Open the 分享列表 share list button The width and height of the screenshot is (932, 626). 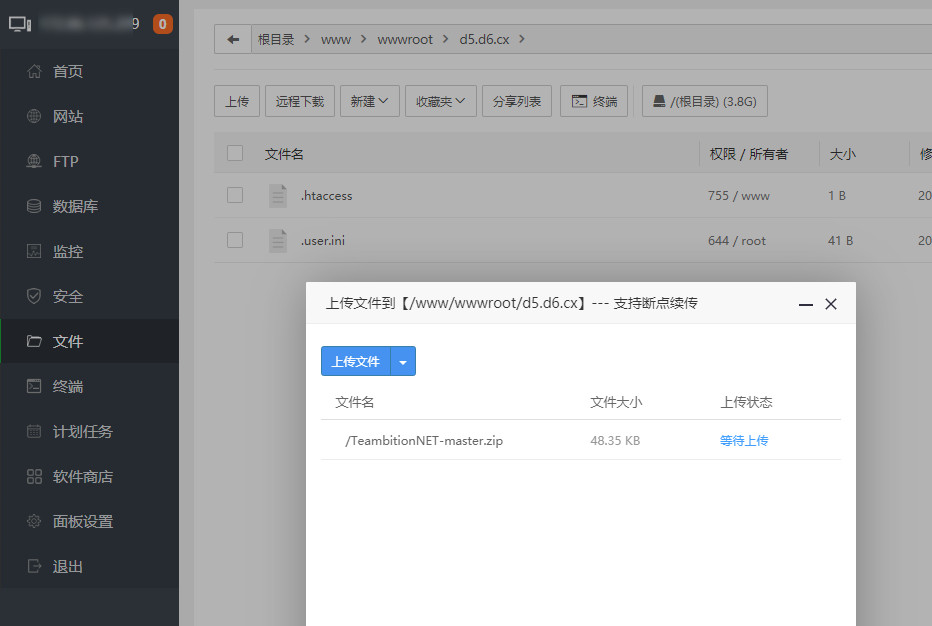[x=517, y=101]
